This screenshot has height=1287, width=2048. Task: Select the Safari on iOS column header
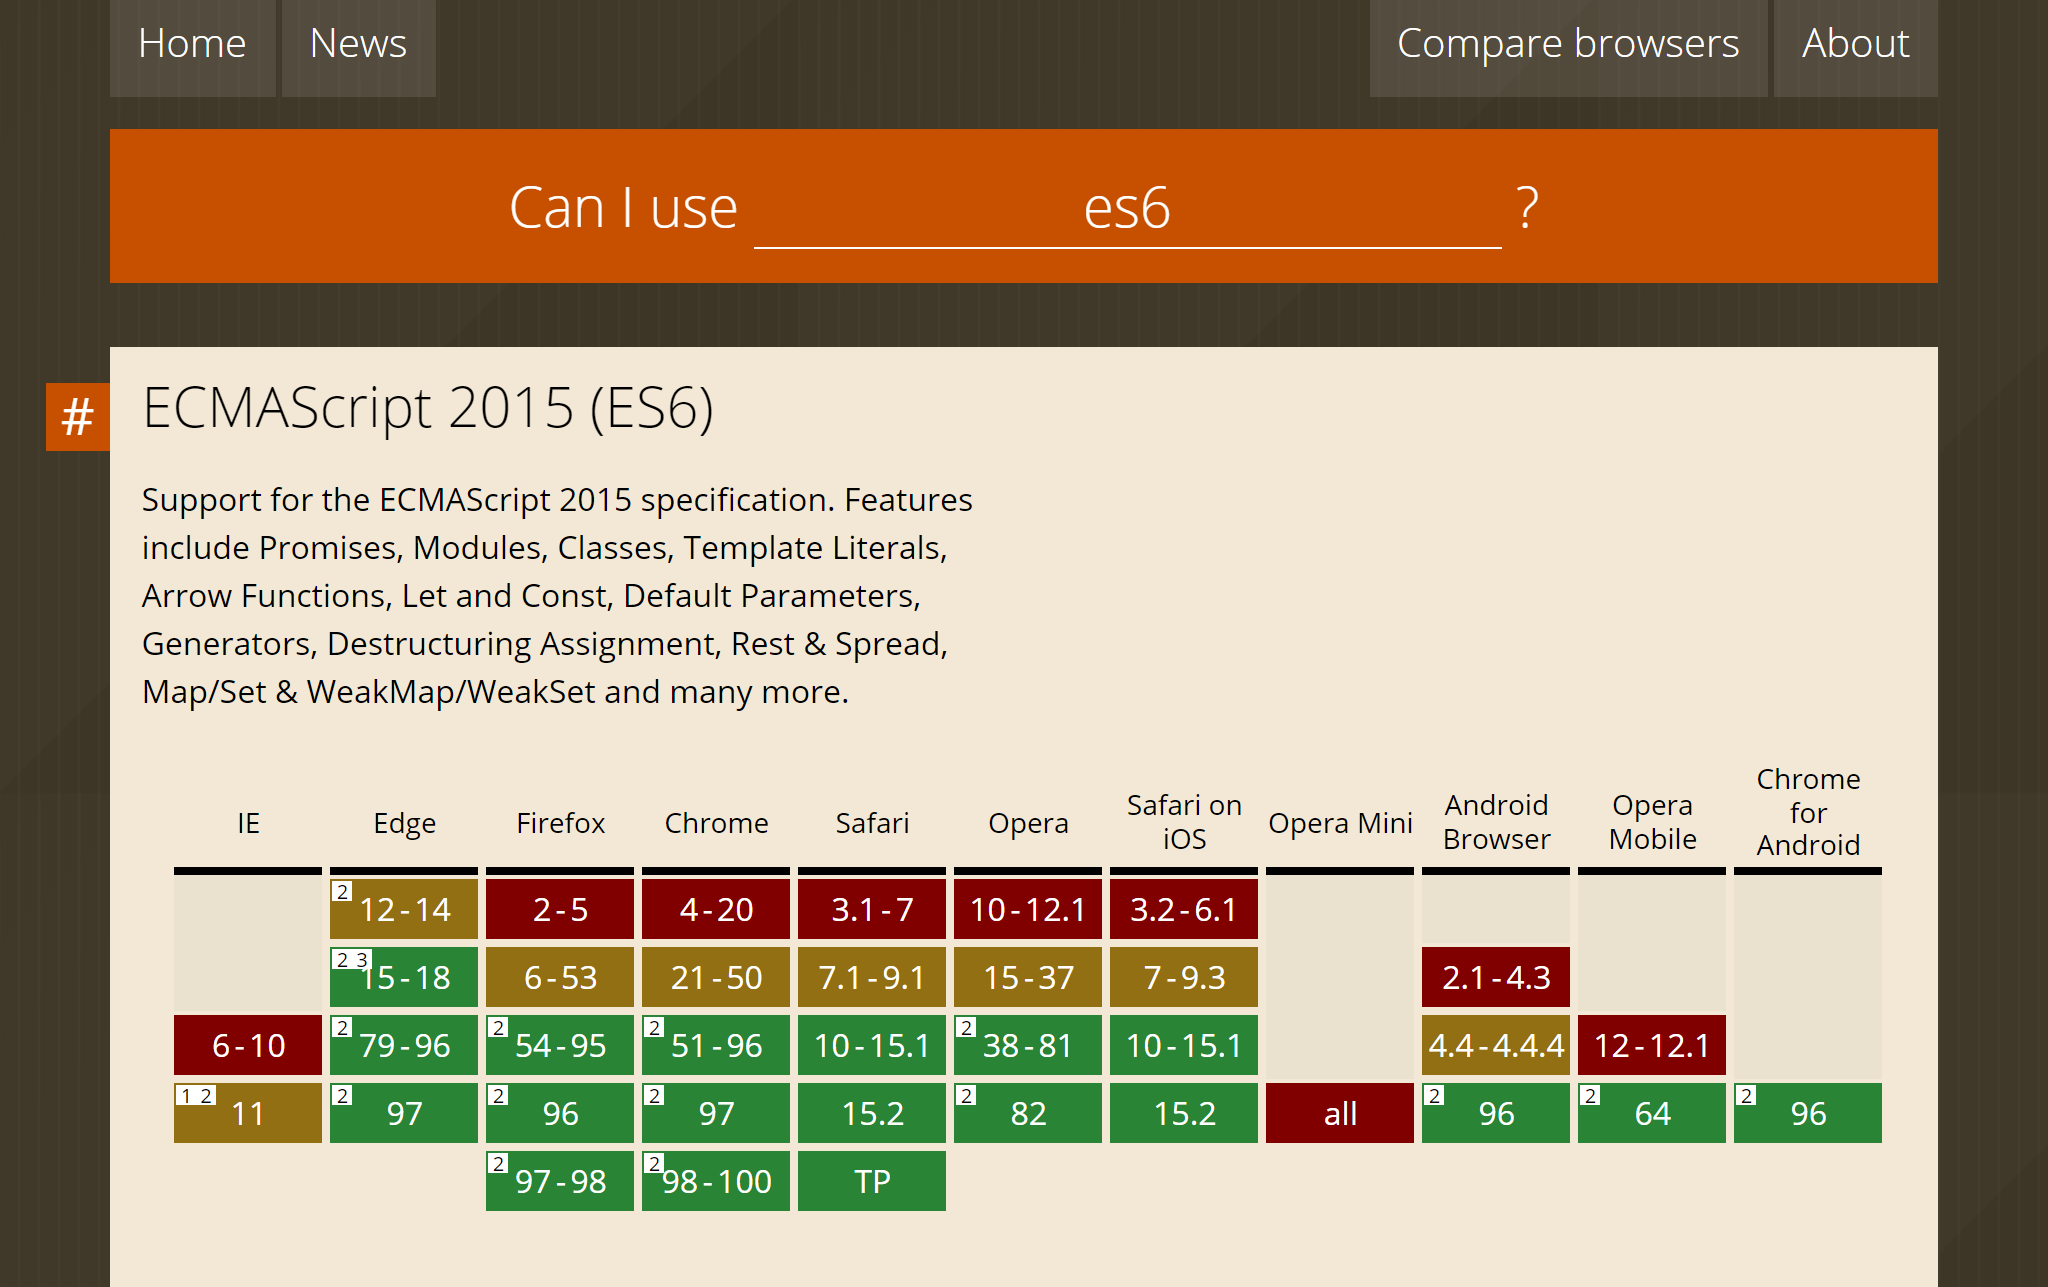point(1184,822)
